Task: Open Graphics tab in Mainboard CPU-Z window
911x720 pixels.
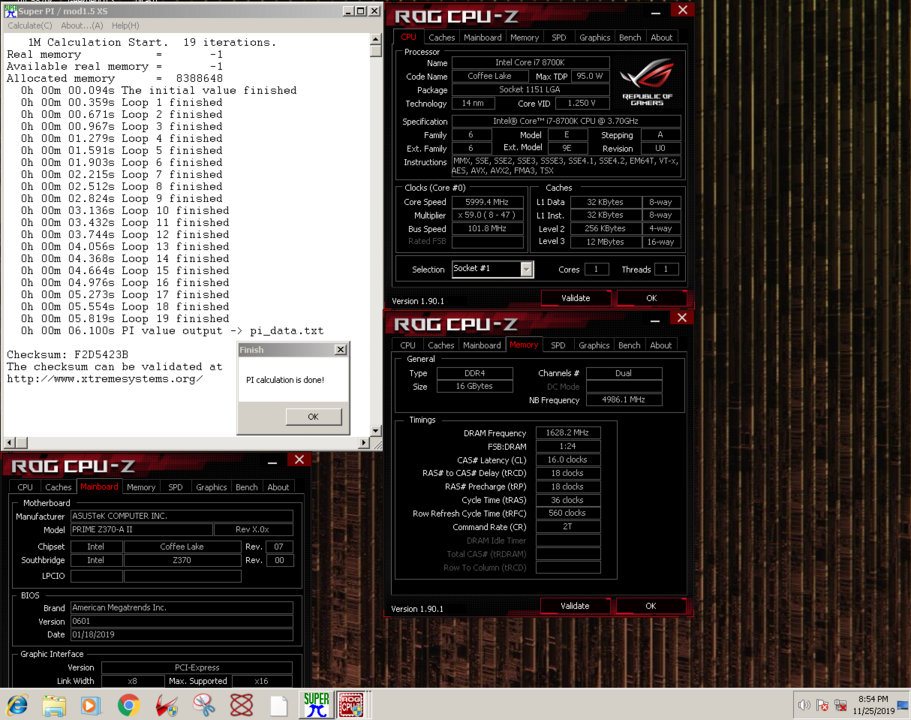Action: click(211, 487)
